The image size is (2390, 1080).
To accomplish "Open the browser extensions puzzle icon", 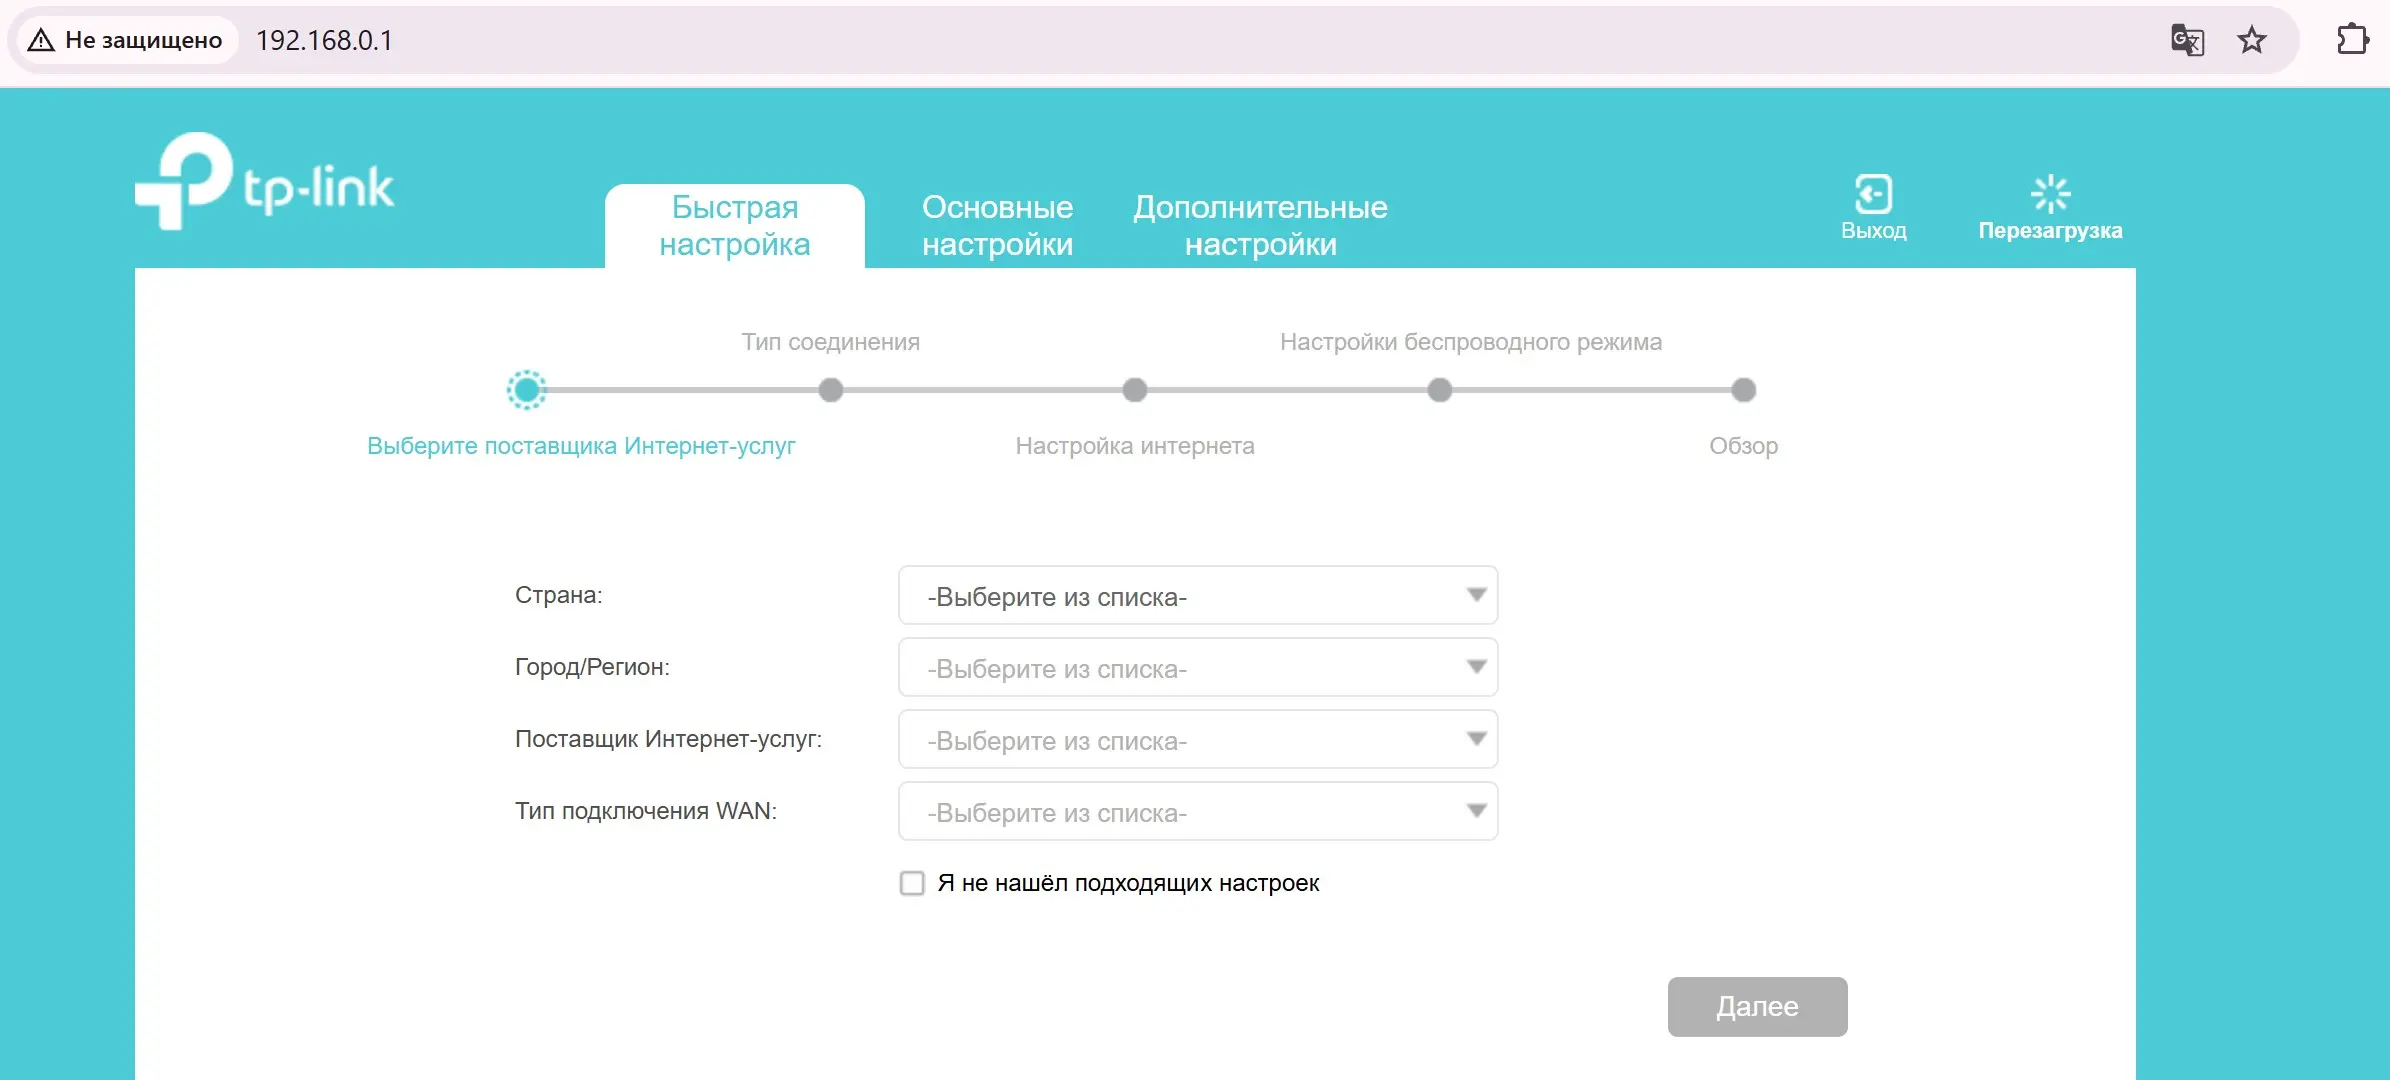I will point(2352,40).
